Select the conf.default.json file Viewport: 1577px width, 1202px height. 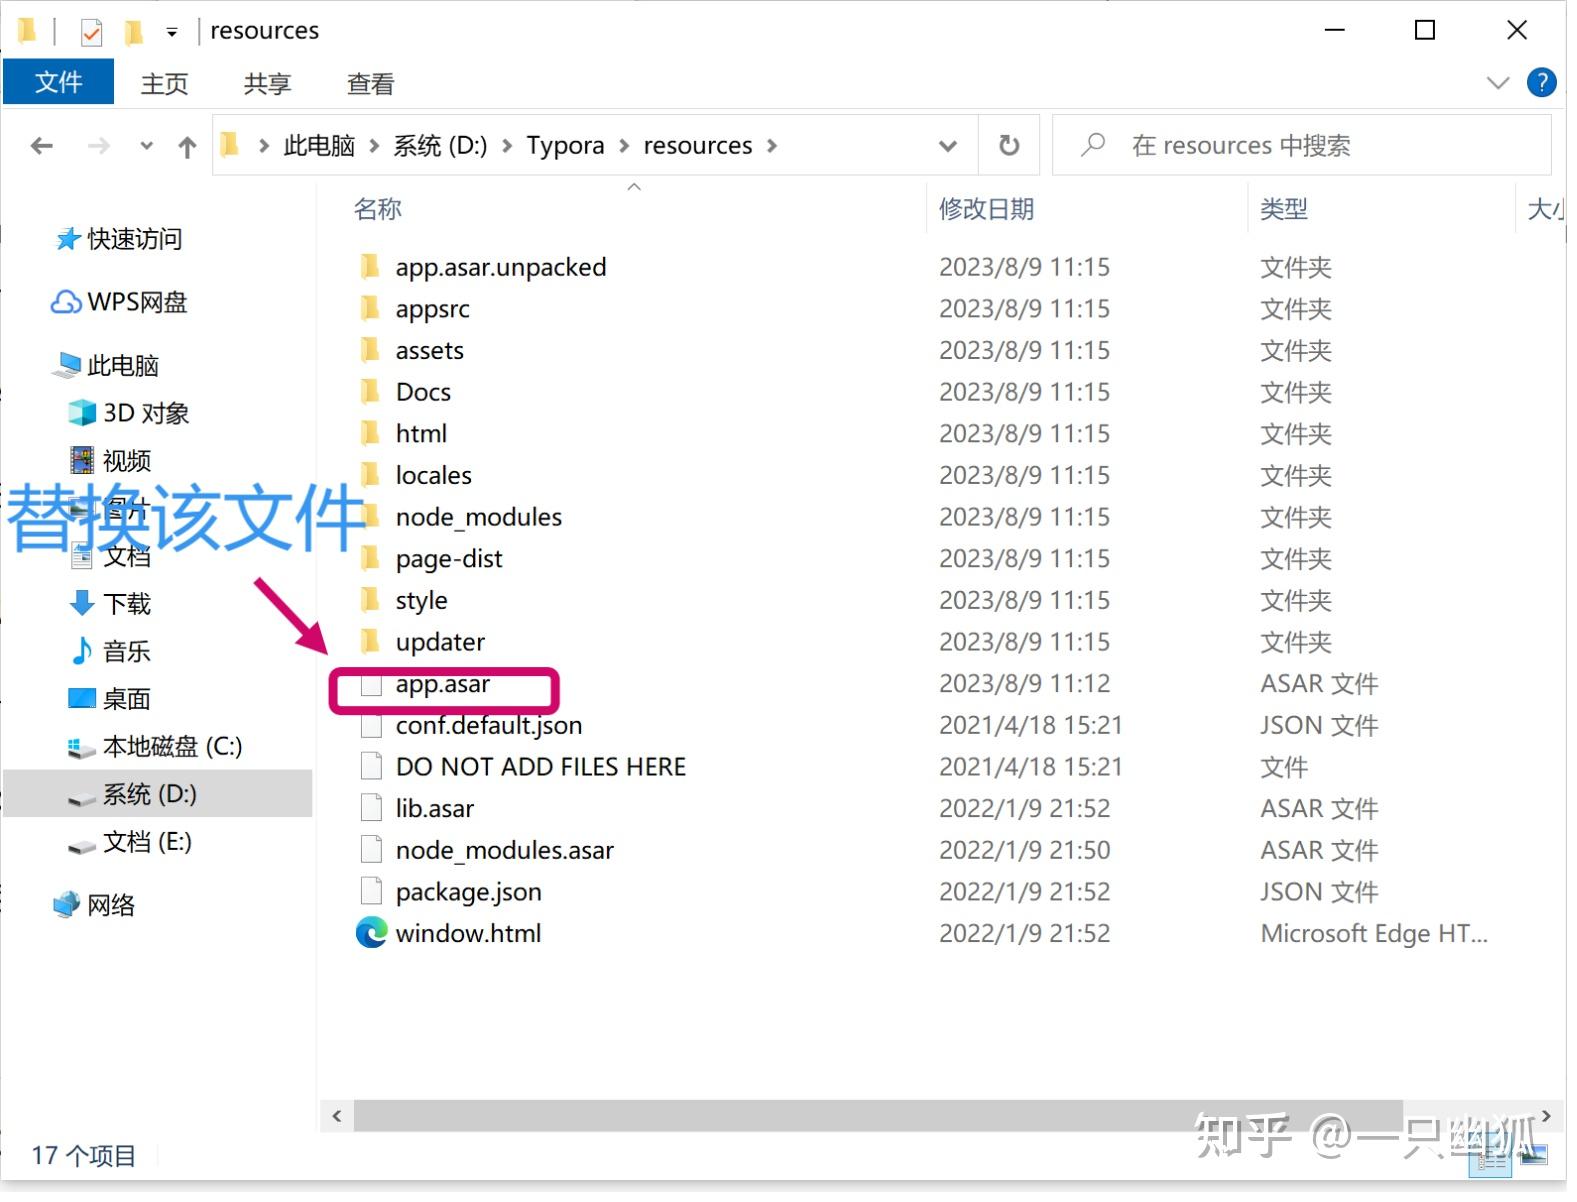(x=489, y=725)
